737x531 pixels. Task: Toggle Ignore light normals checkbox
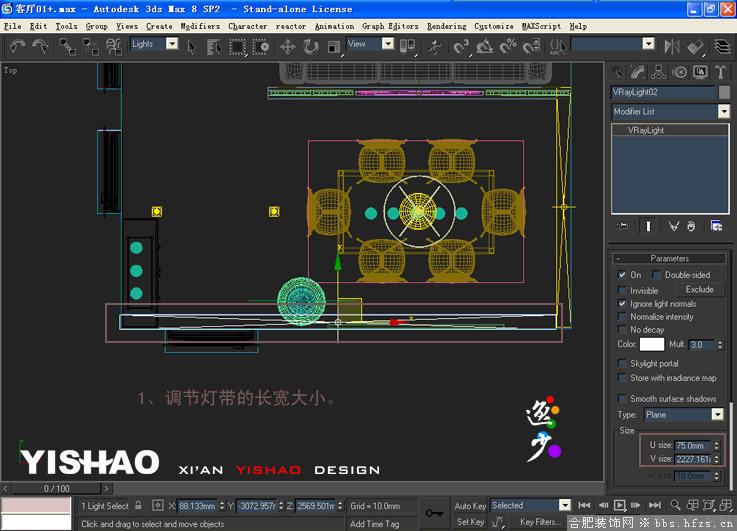(x=622, y=304)
